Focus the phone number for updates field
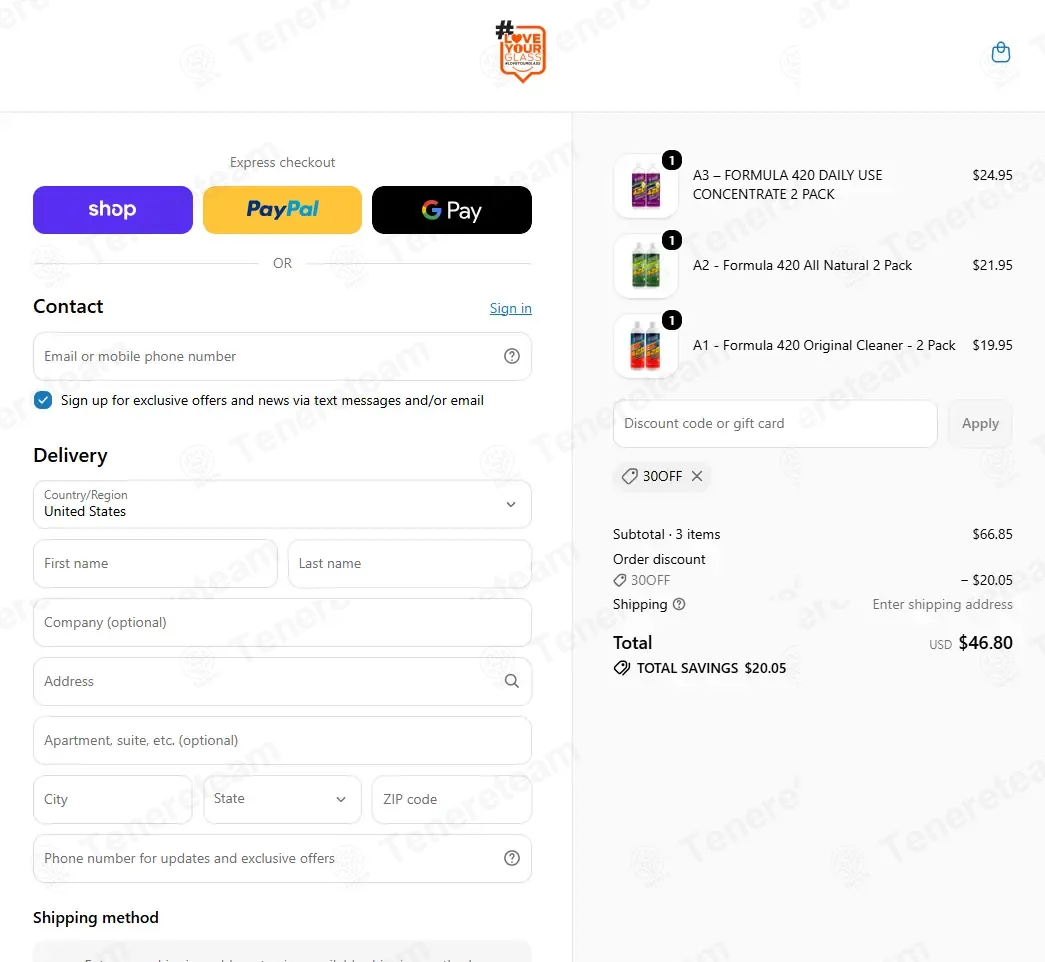1045x962 pixels. point(283,858)
